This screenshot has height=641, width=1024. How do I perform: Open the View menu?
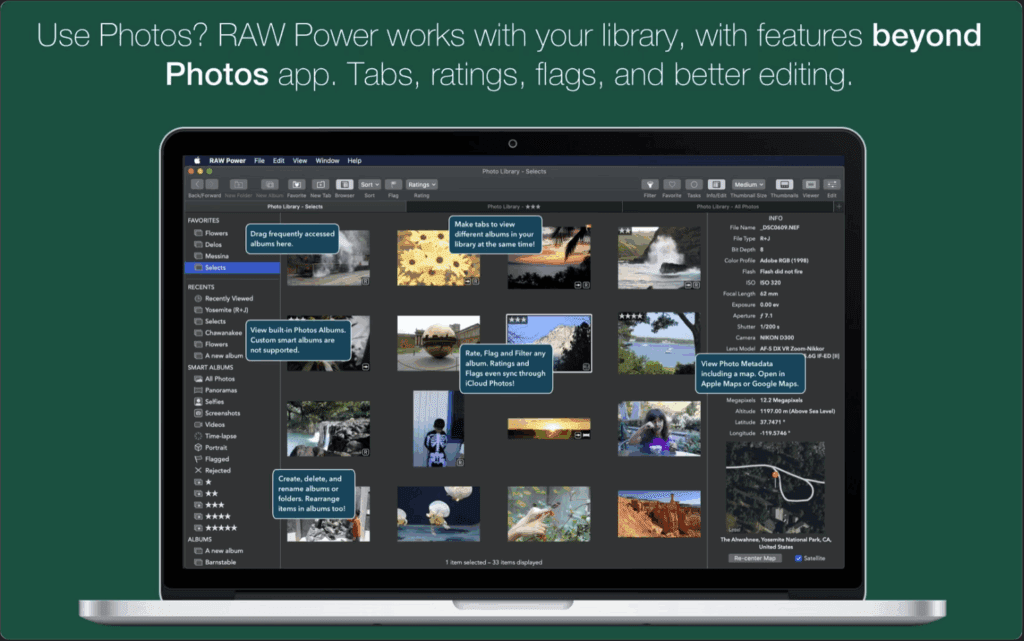(x=300, y=161)
